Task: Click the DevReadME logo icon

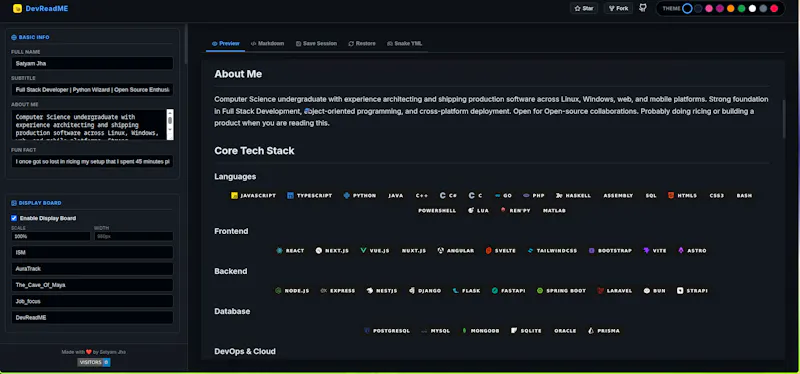Action: (x=17, y=8)
